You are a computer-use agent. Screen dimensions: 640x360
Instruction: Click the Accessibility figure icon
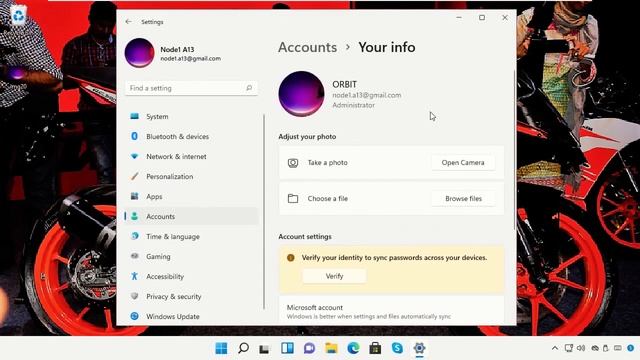coord(135,276)
